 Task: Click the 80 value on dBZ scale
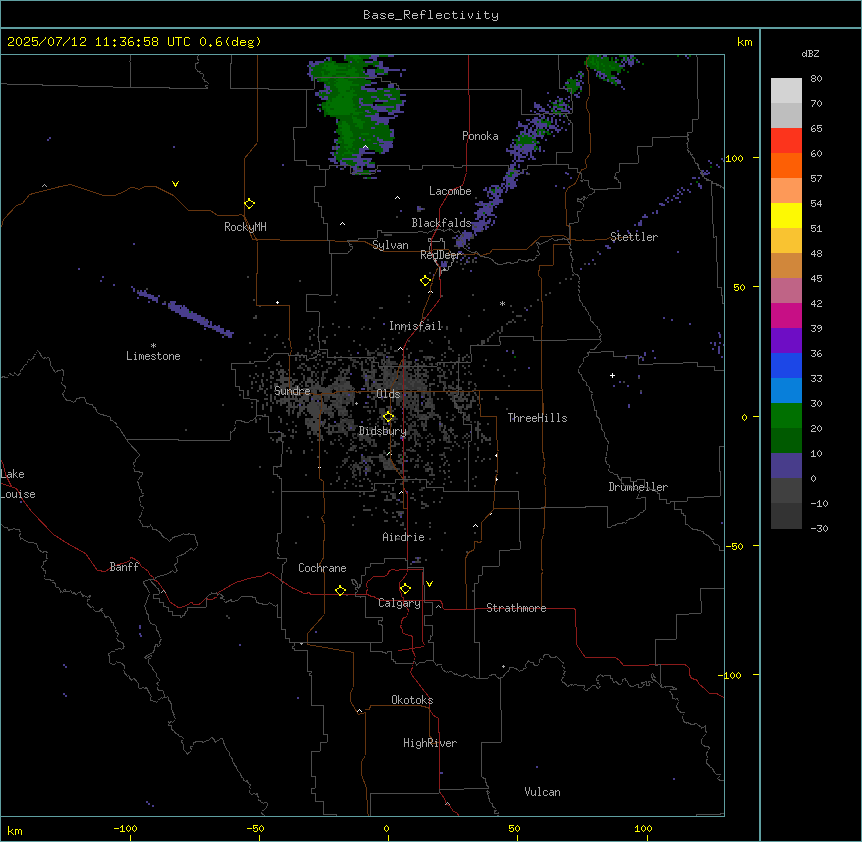click(x=816, y=79)
